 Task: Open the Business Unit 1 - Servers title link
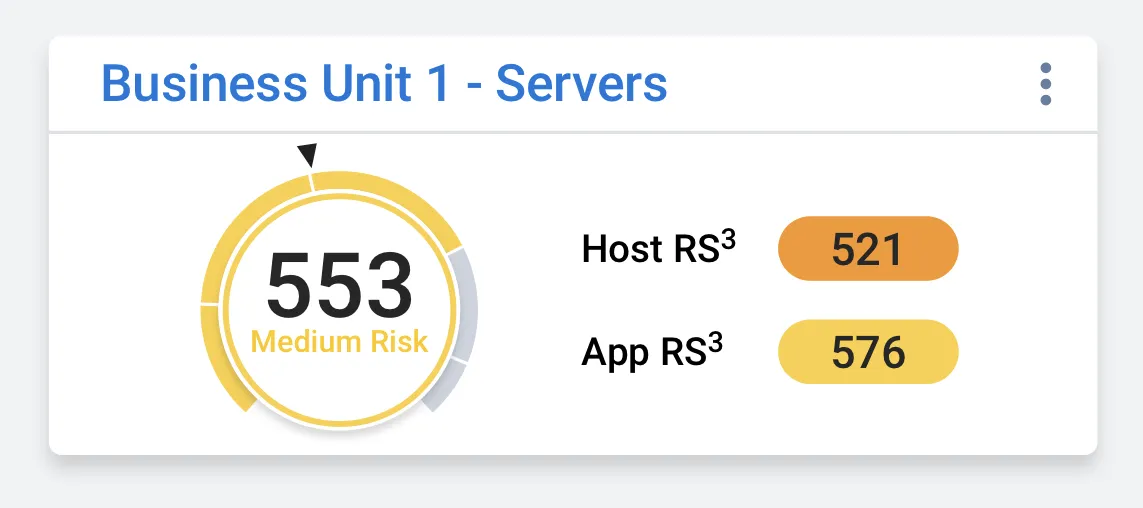[x=384, y=84]
